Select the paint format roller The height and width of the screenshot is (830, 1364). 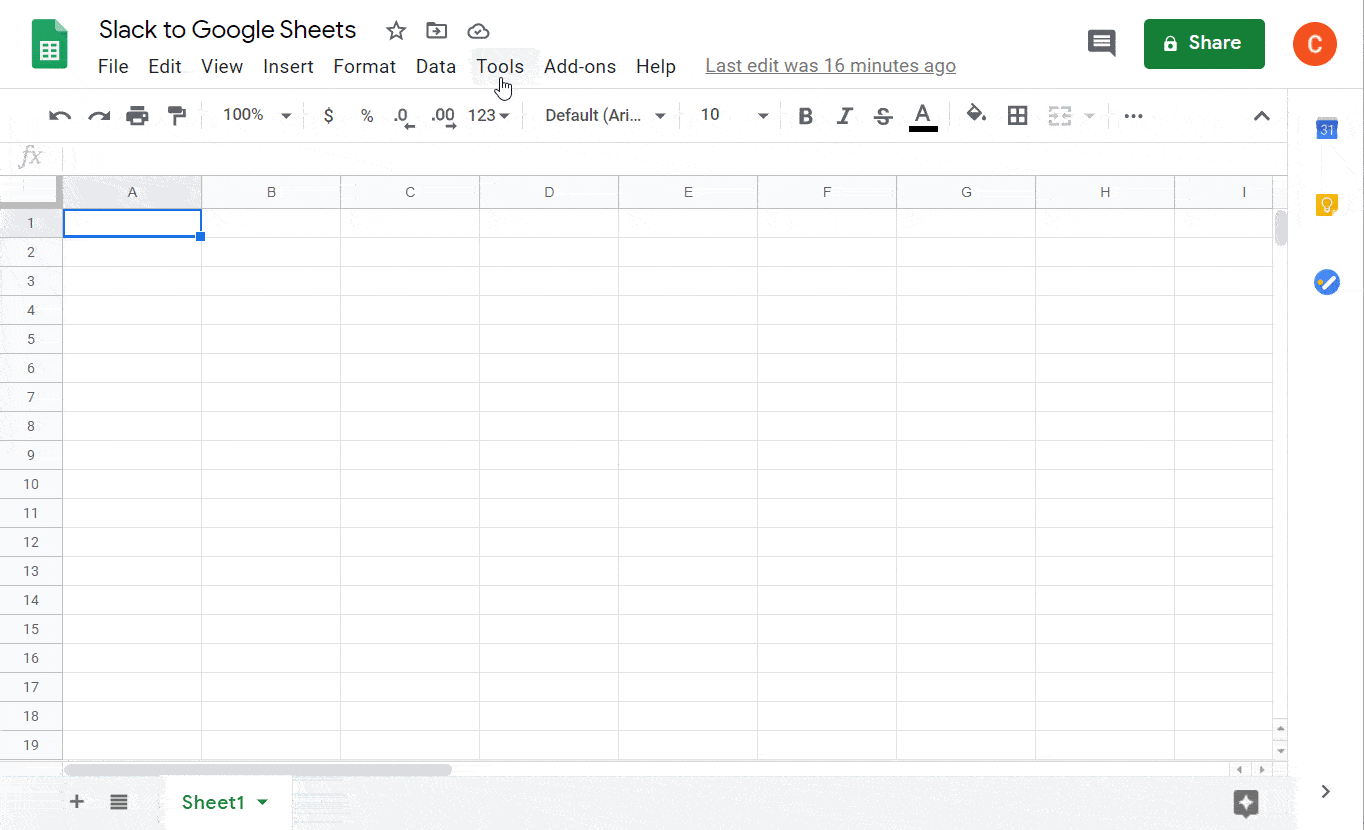(x=177, y=116)
